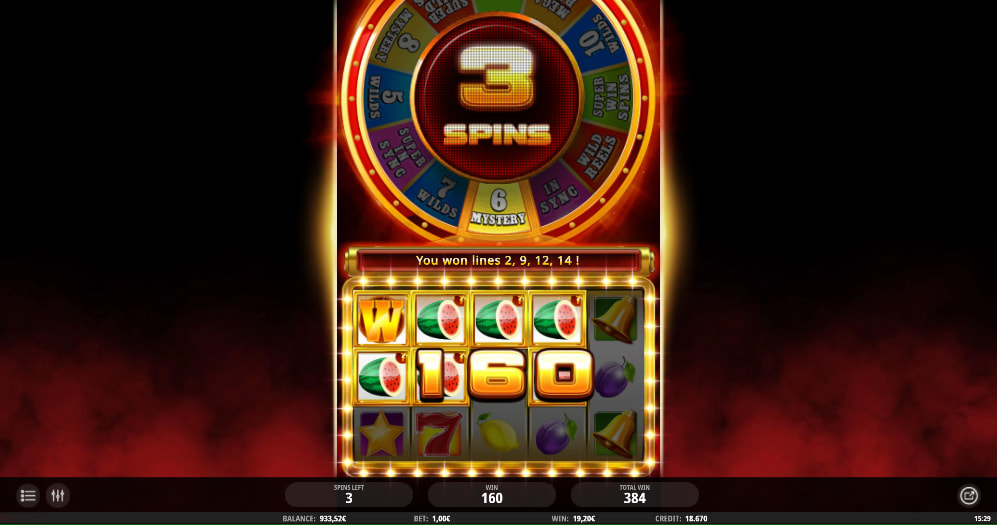Click the won lines message banner
This screenshot has height=525, width=997.
(x=498, y=261)
